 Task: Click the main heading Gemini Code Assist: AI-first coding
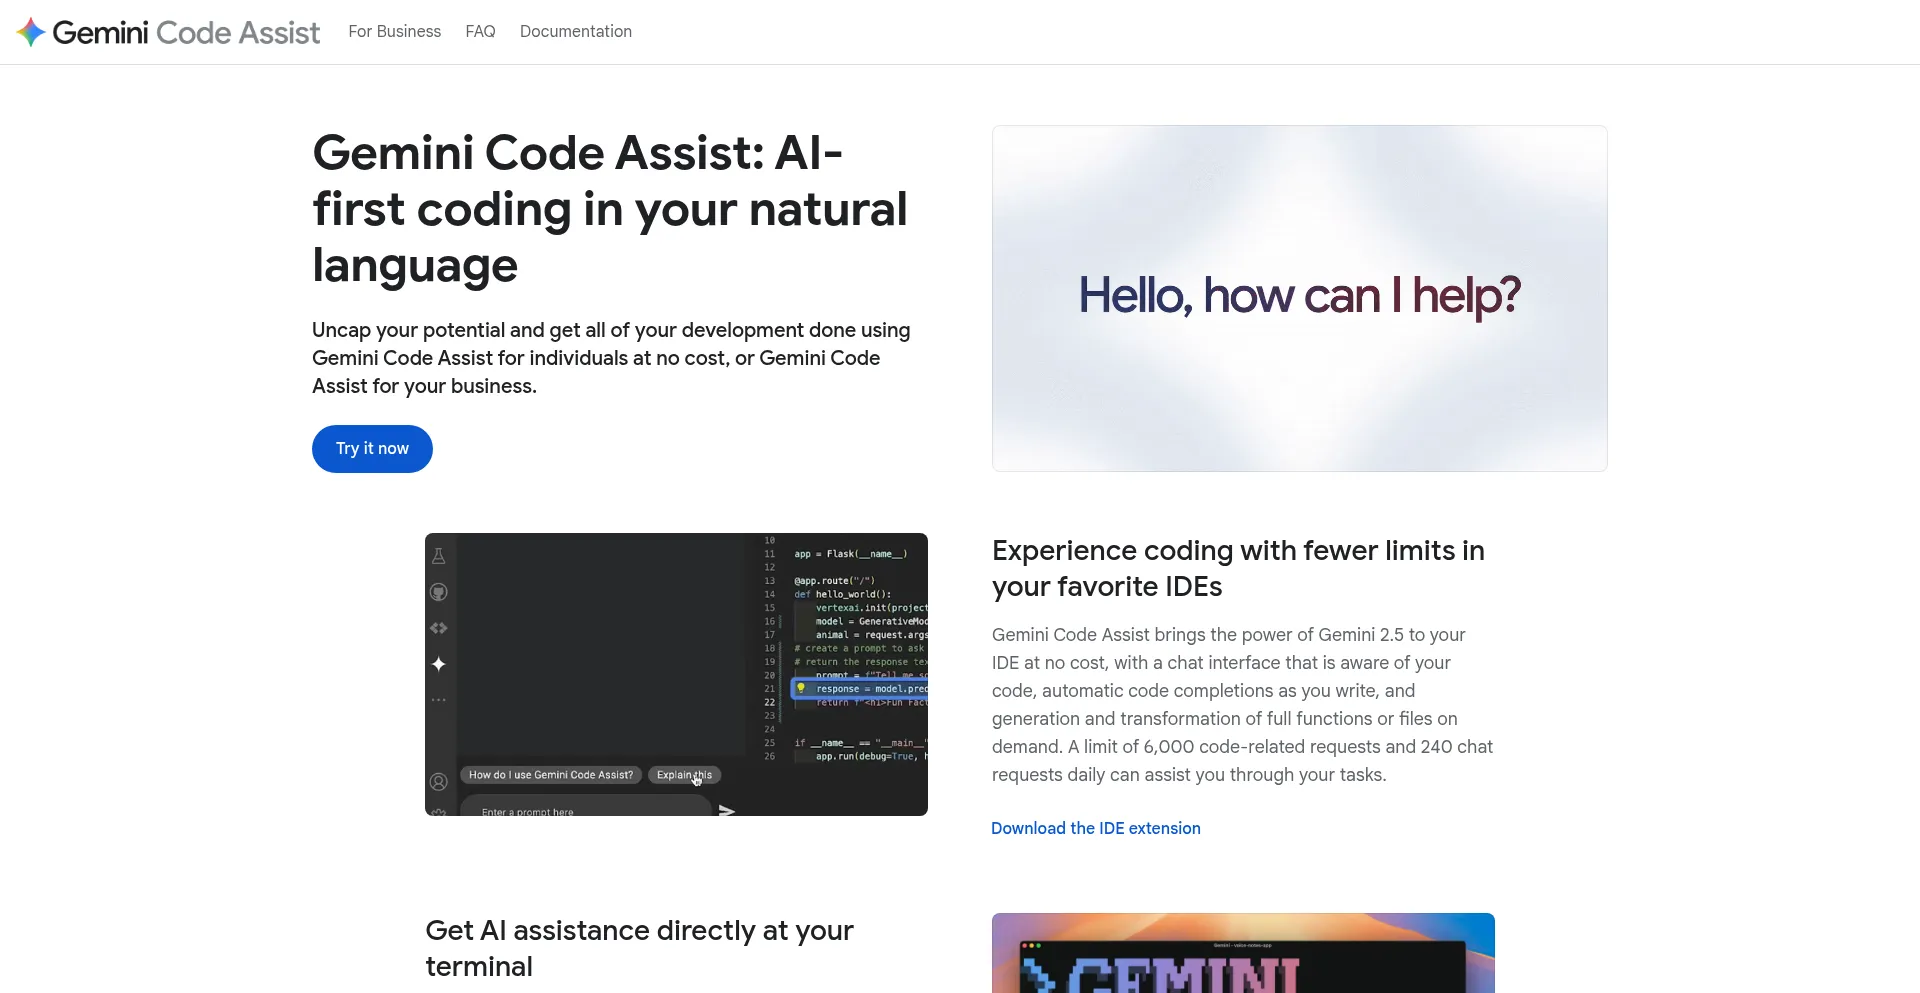610,209
